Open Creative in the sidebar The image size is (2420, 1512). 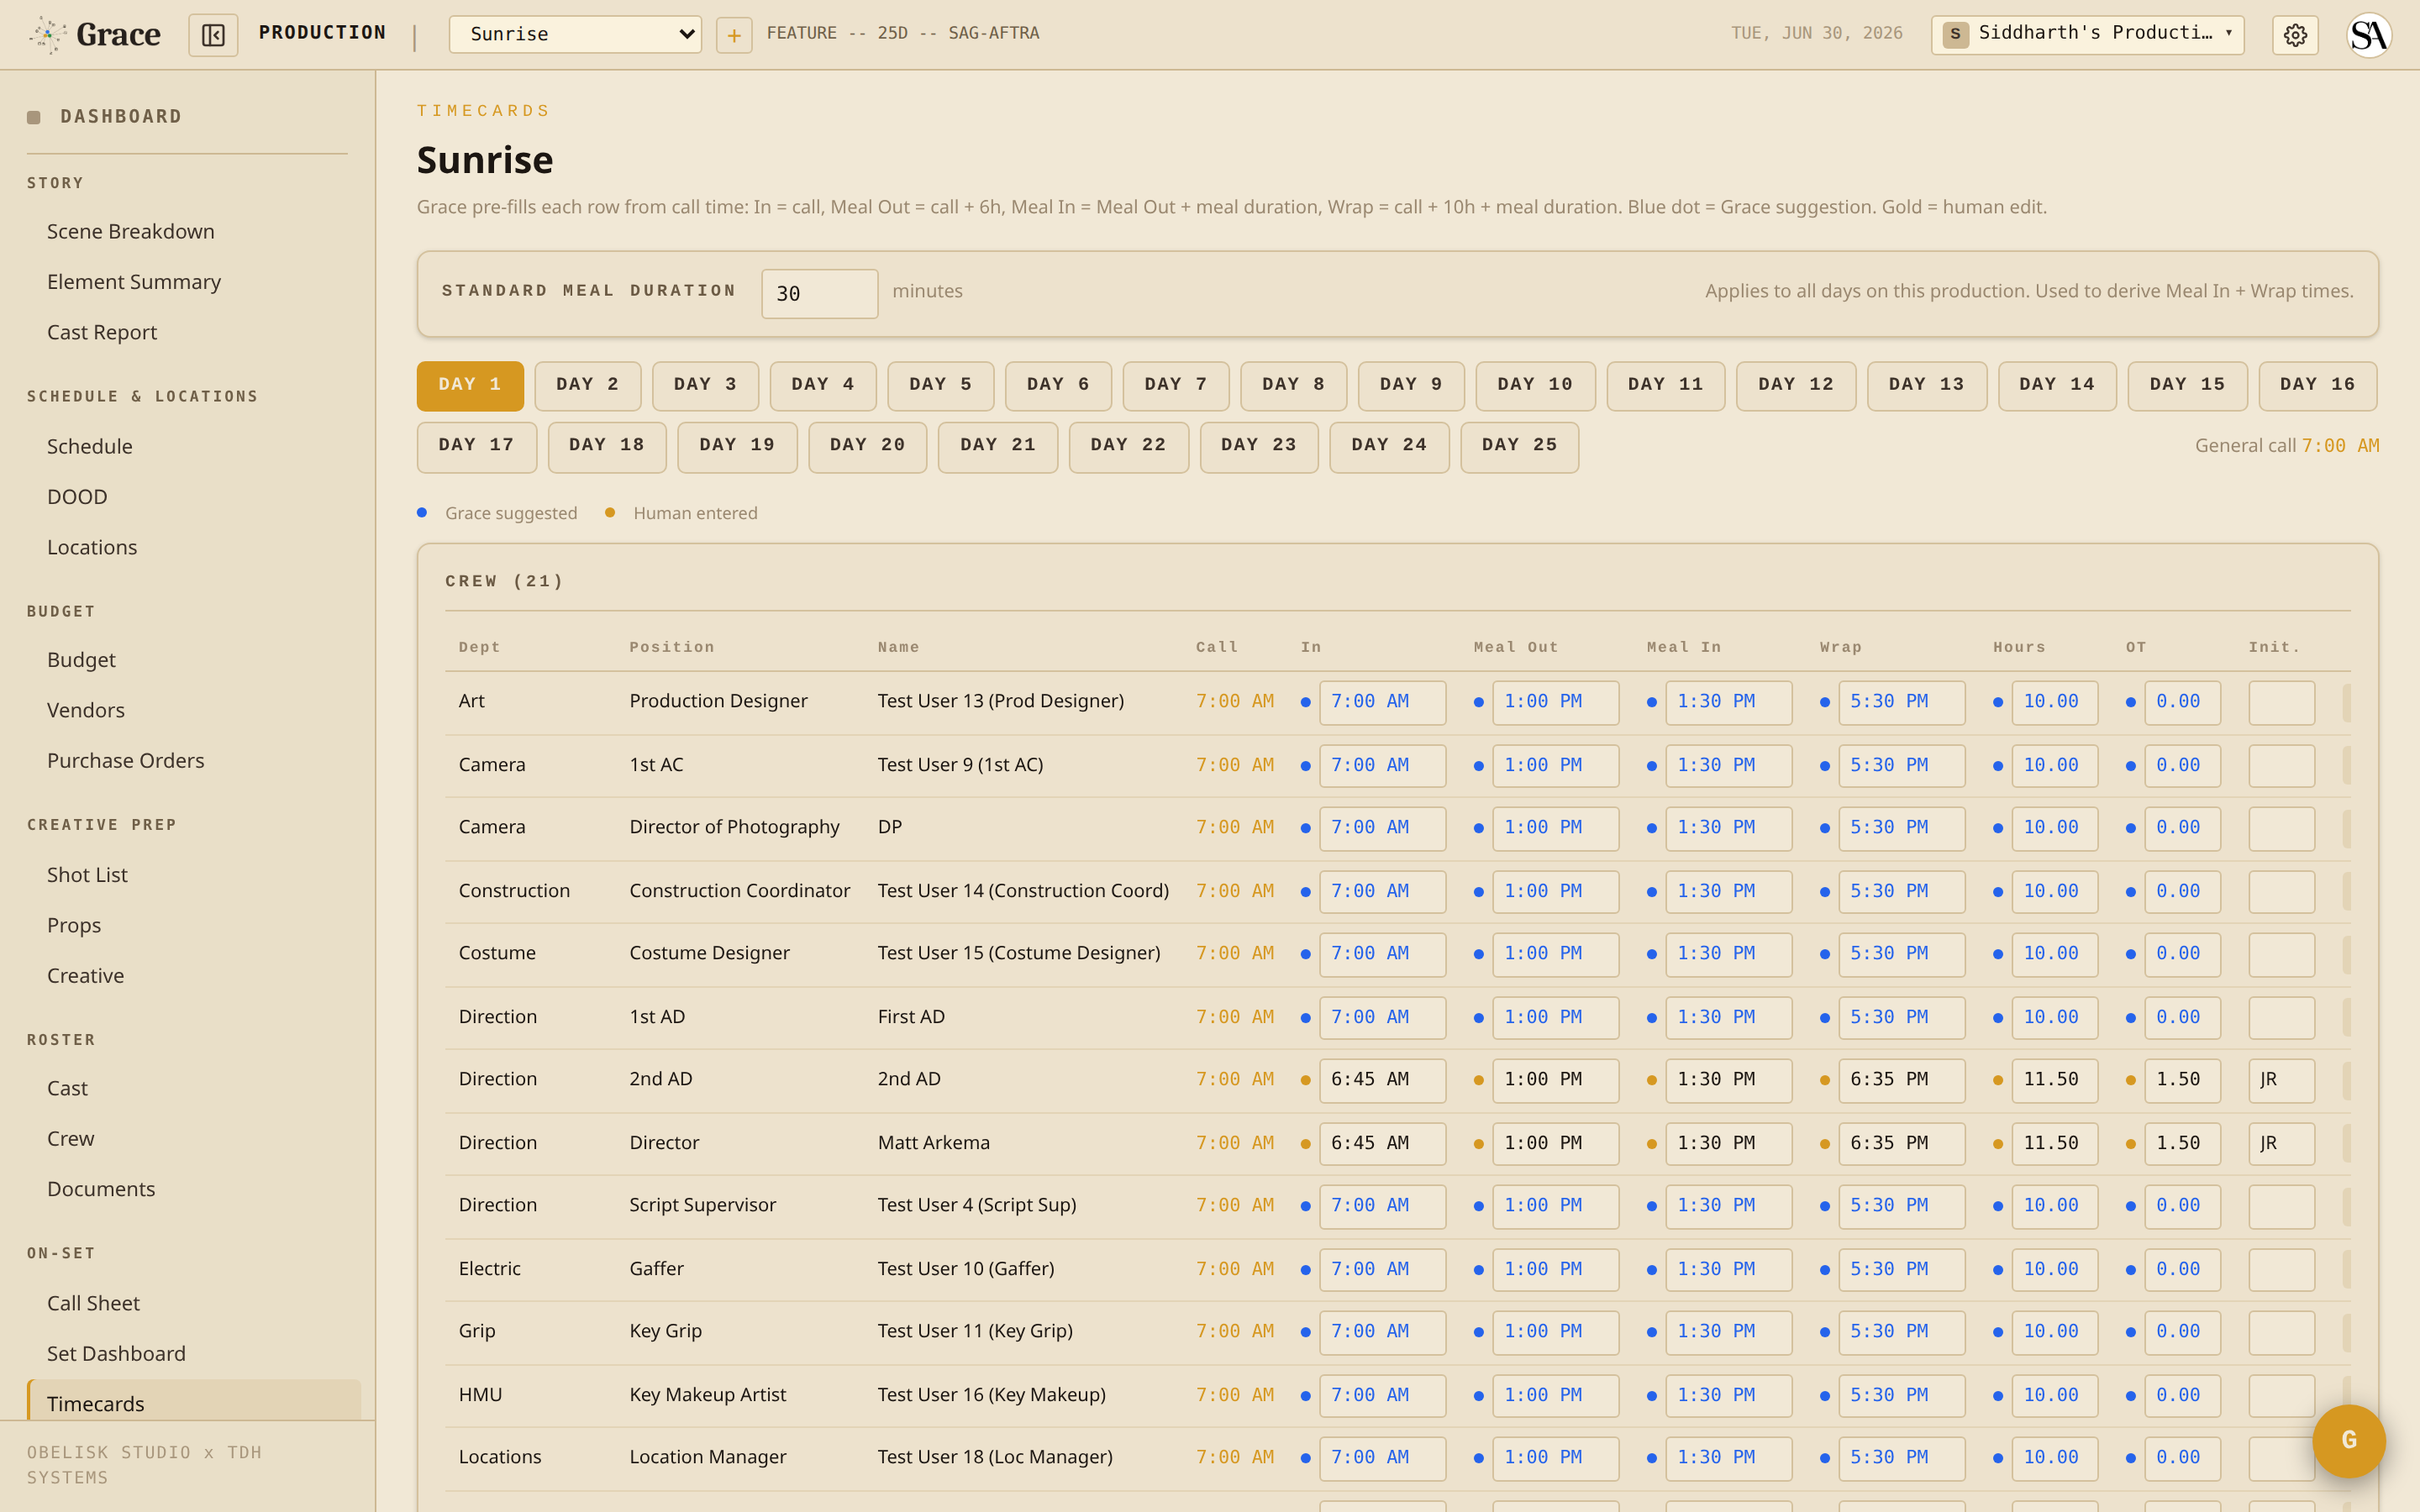tap(86, 976)
